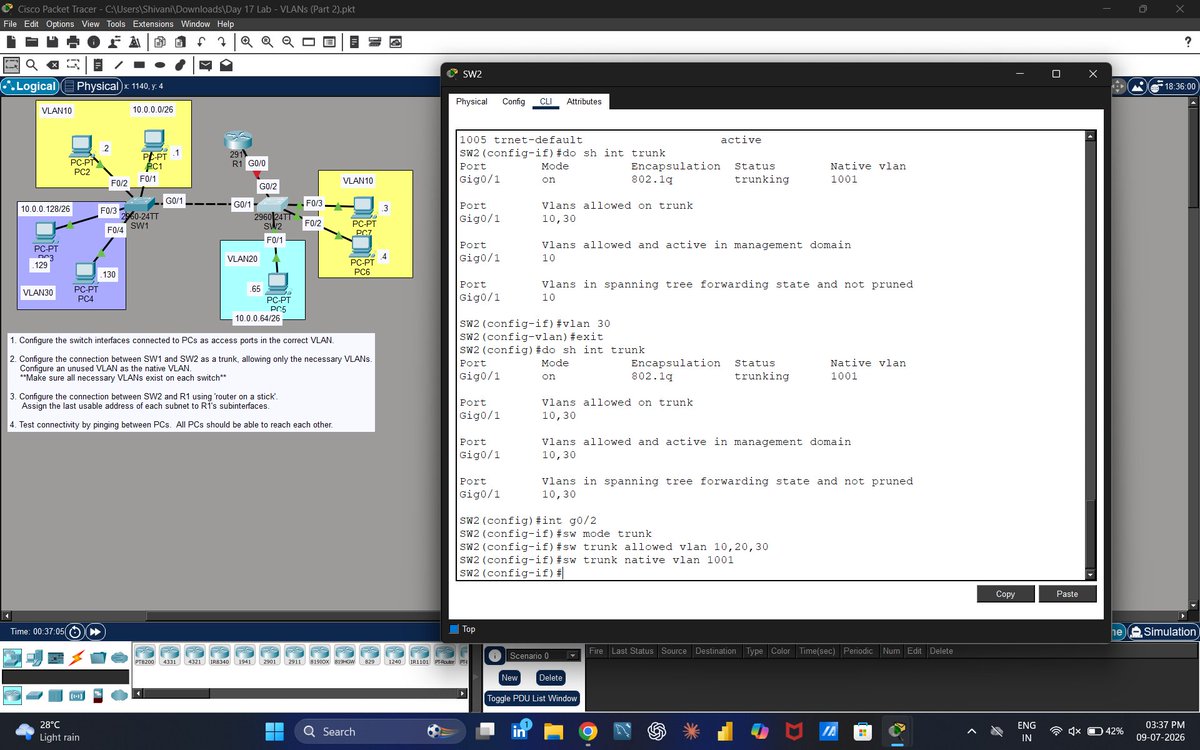
Task: Click the Redo arrow icon
Action: click(x=222, y=42)
